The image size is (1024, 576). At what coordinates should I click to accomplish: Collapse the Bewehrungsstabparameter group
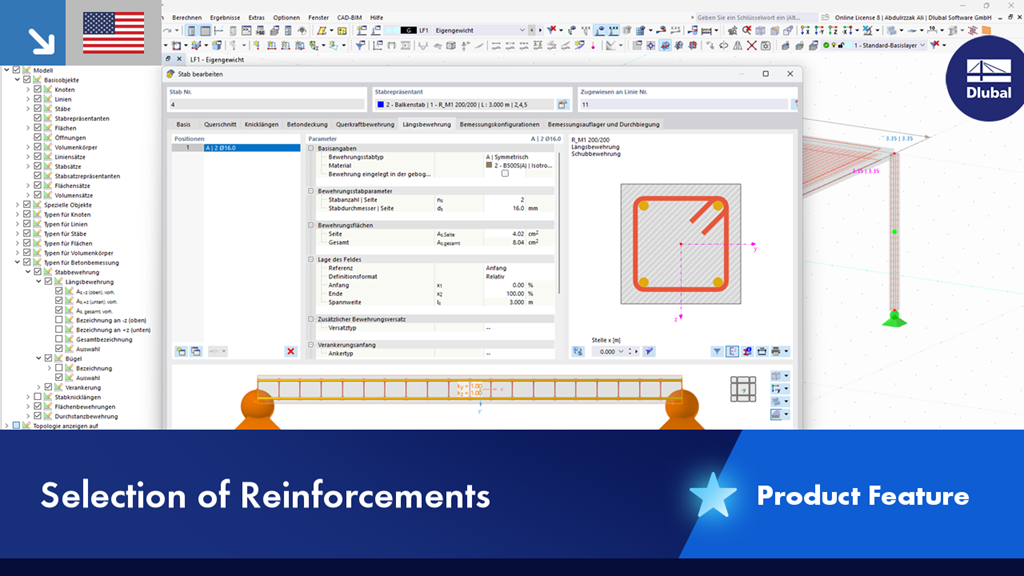(312, 191)
